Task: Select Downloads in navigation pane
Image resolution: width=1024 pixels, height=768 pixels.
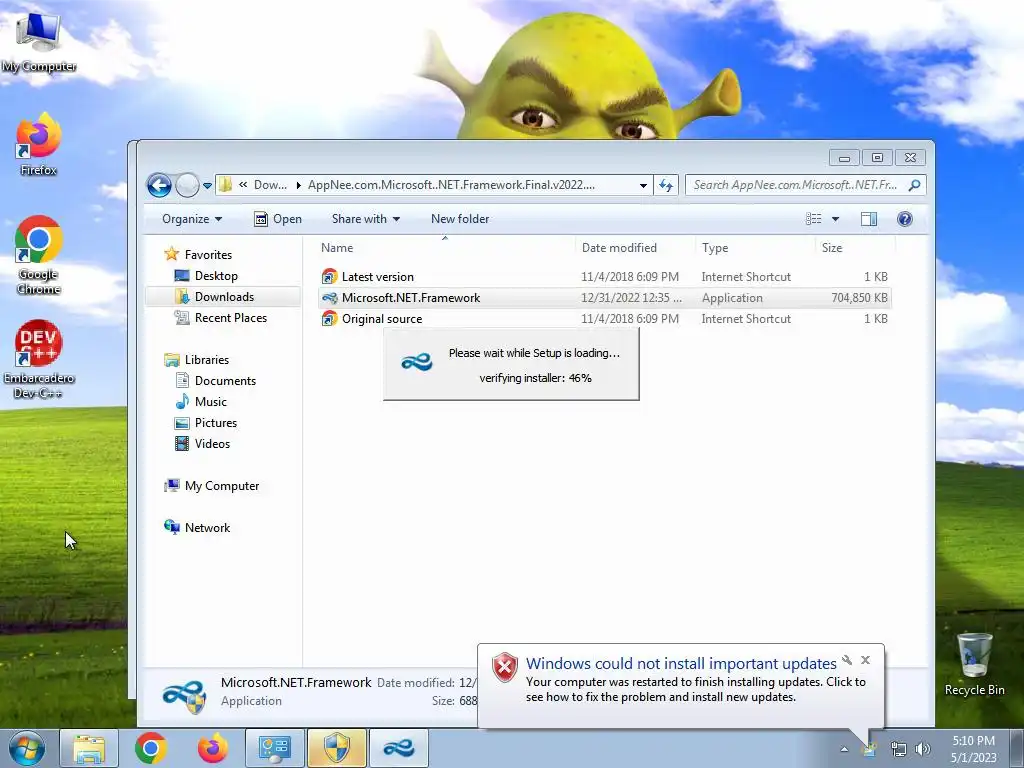Action: (x=224, y=296)
